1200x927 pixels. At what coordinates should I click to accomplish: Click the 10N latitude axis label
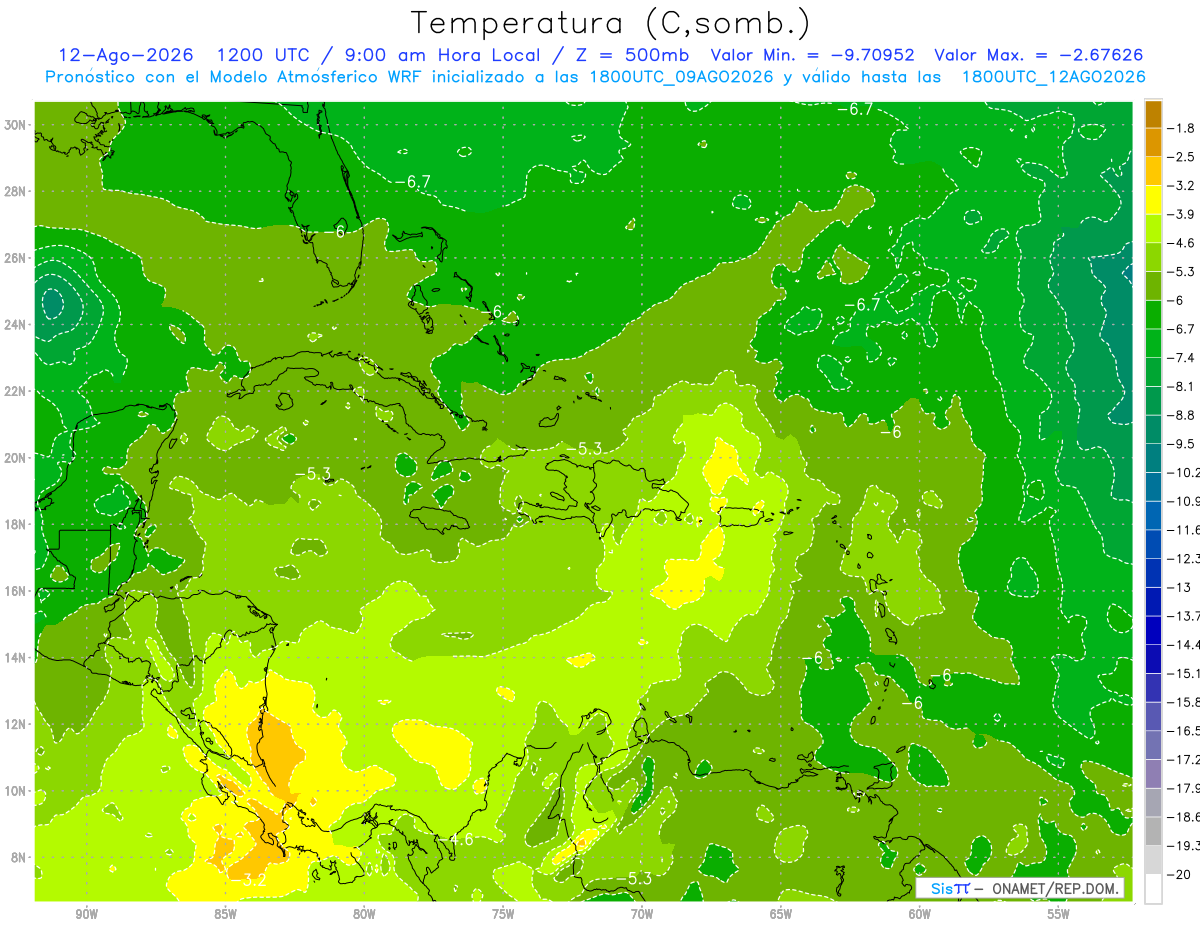pos(16,791)
